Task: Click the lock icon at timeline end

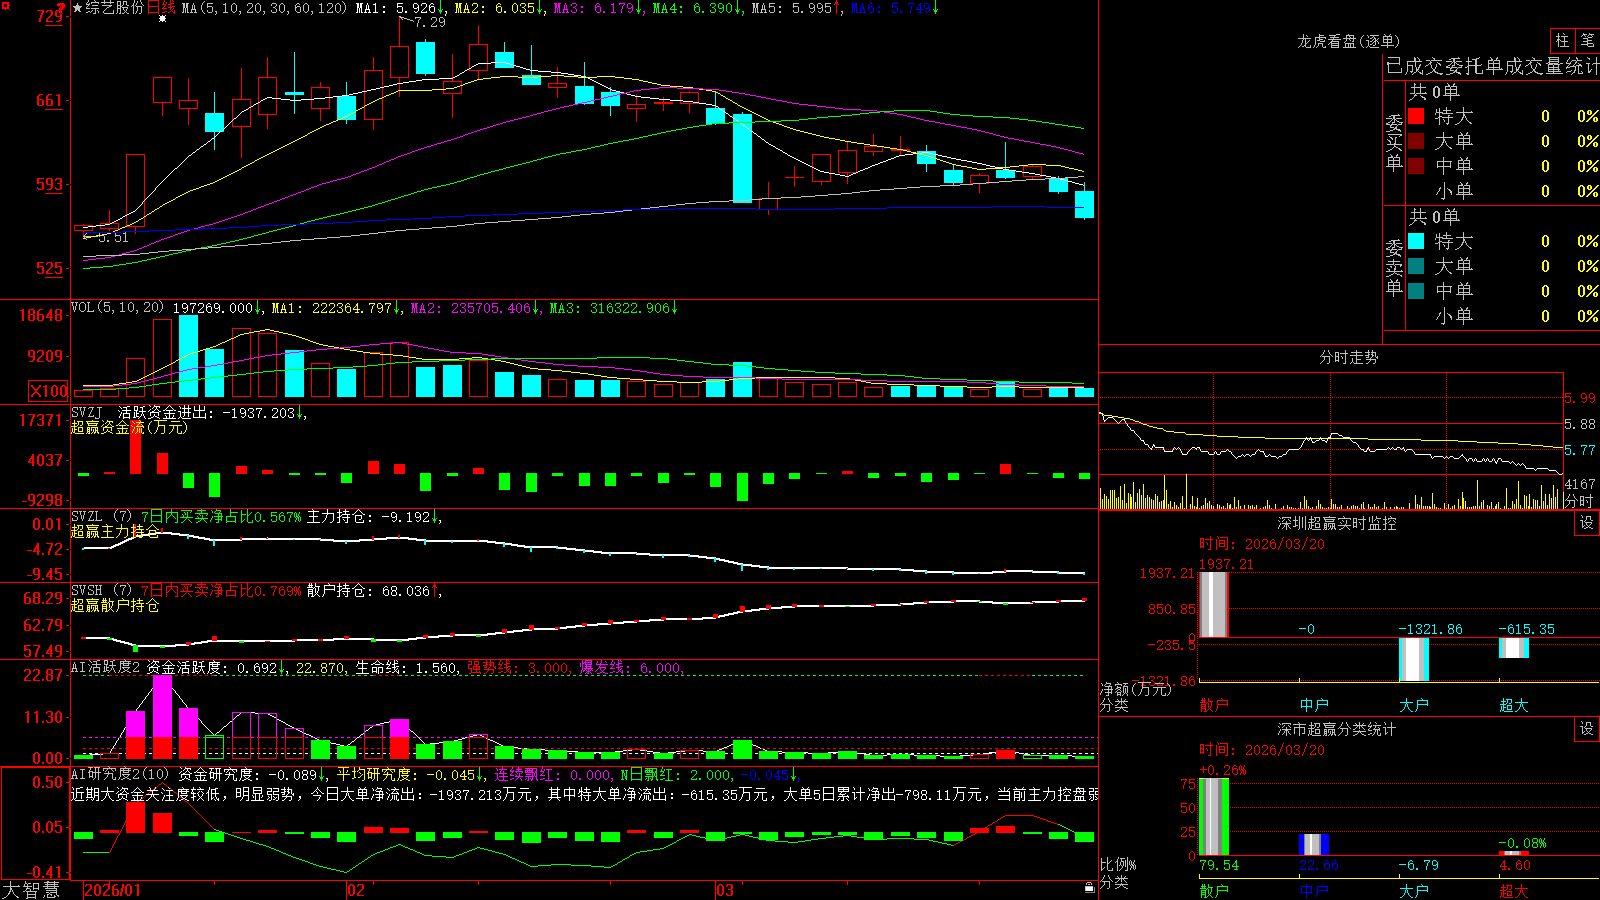Action: (x=1089, y=888)
